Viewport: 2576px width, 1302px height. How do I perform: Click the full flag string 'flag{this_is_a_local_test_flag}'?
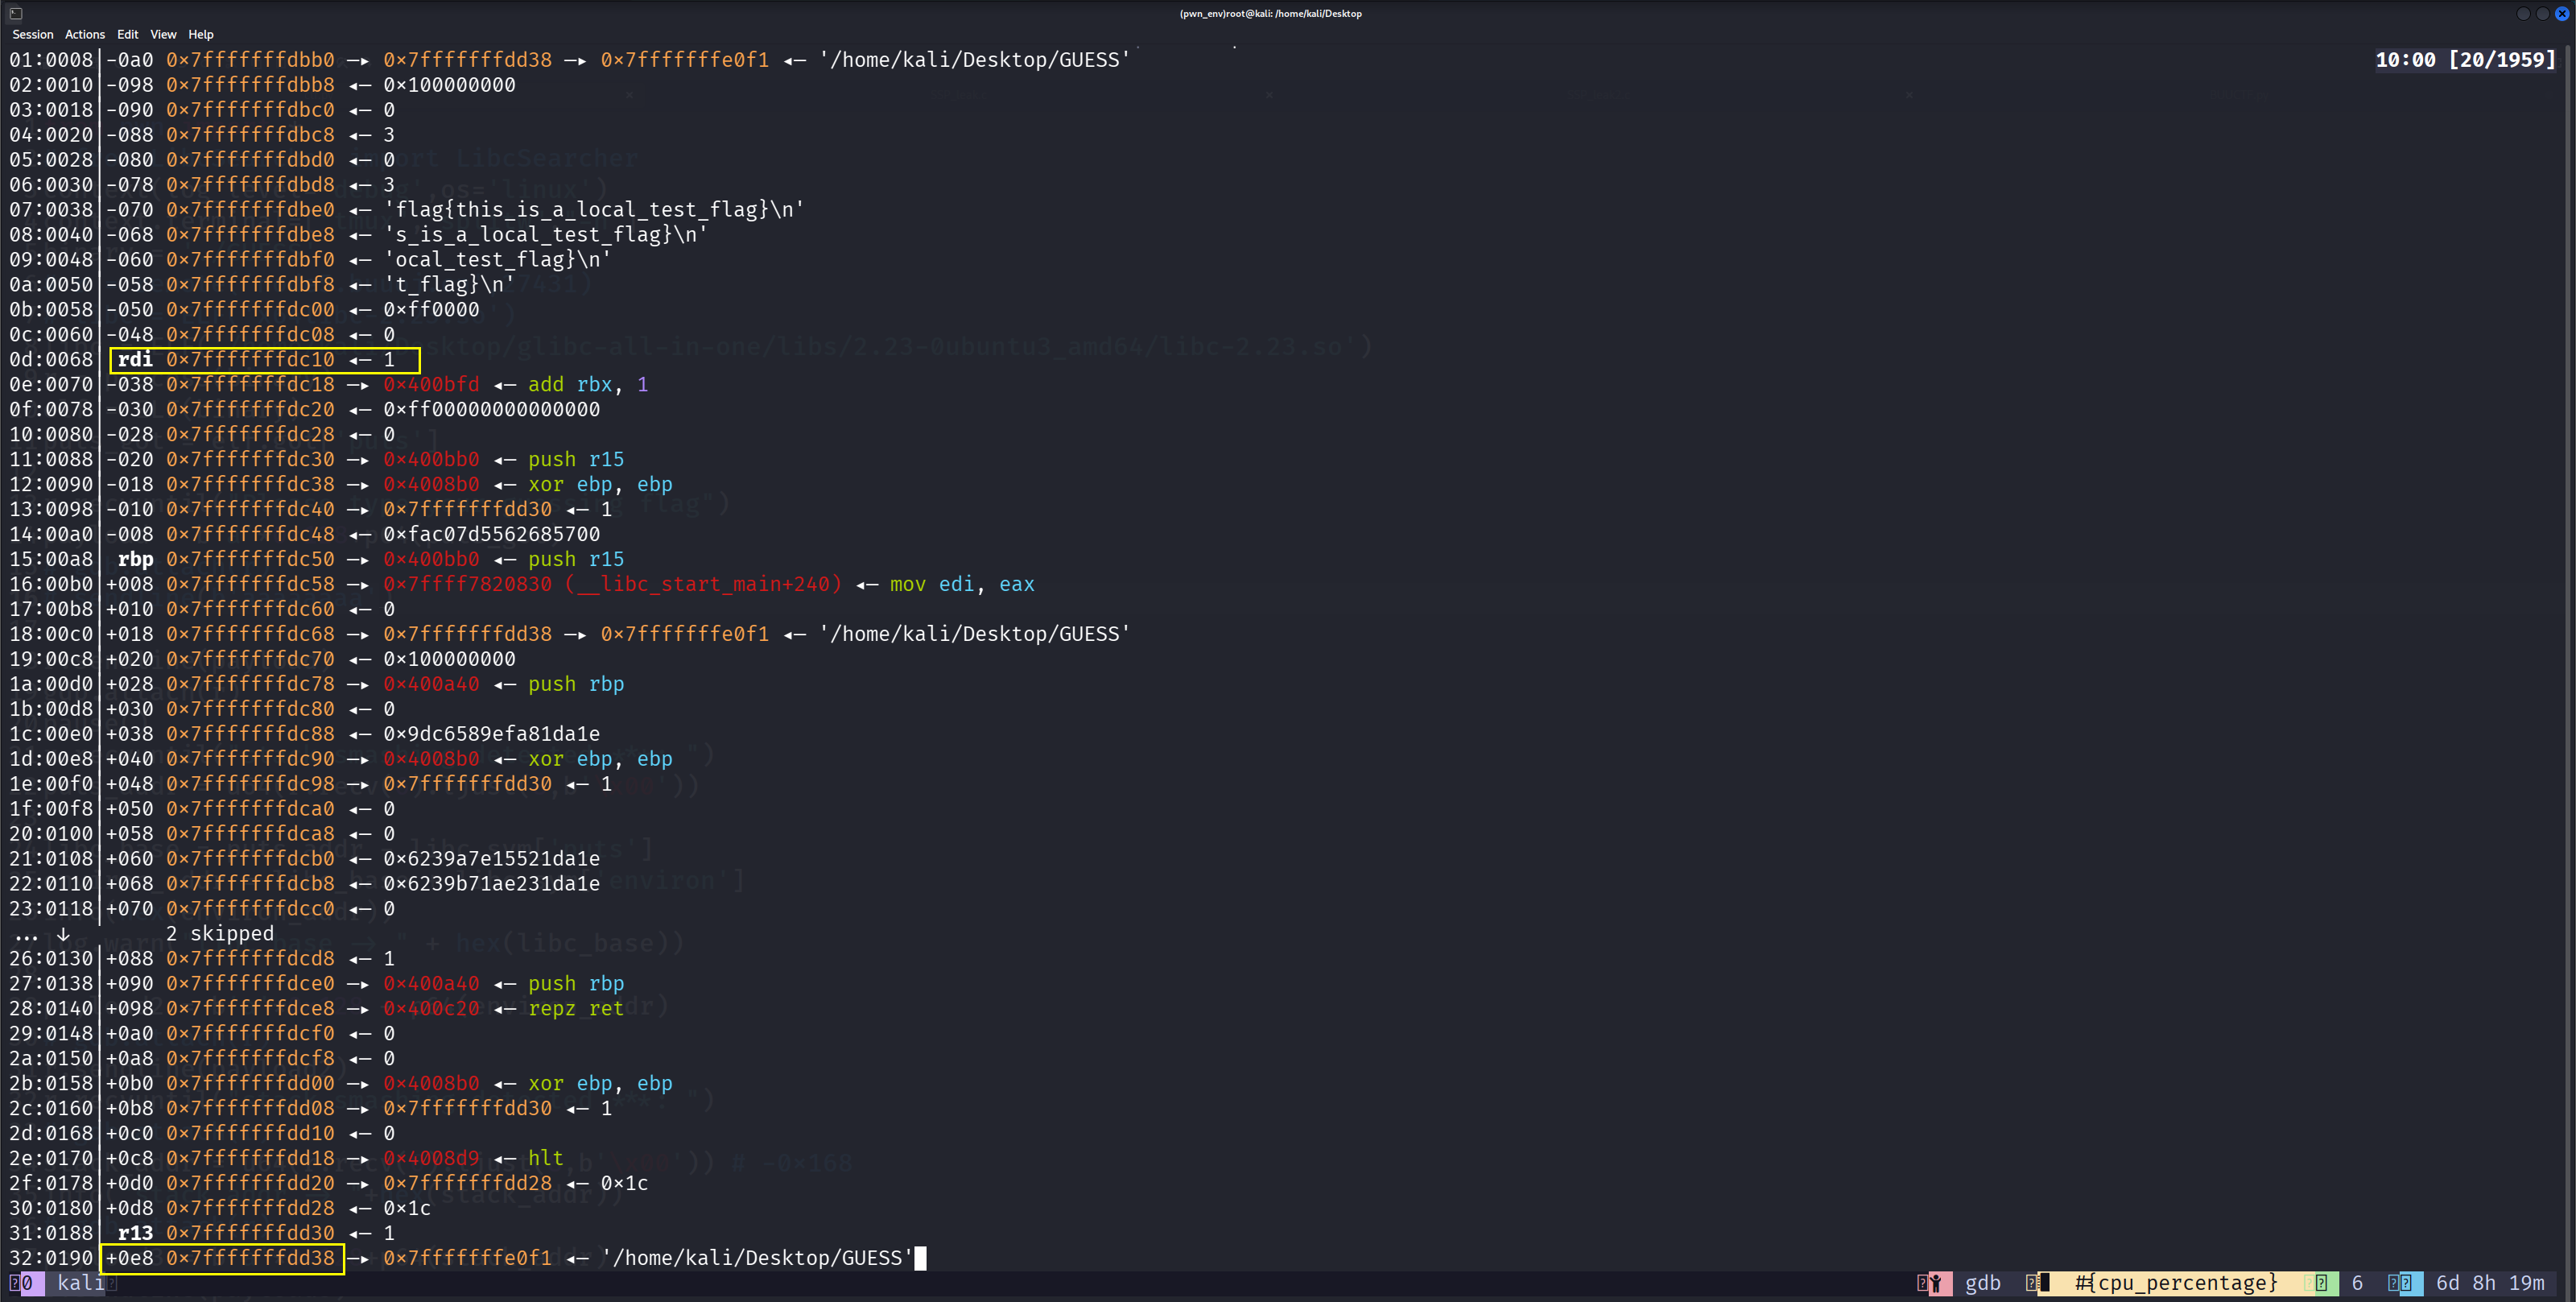tap(594, 210)
